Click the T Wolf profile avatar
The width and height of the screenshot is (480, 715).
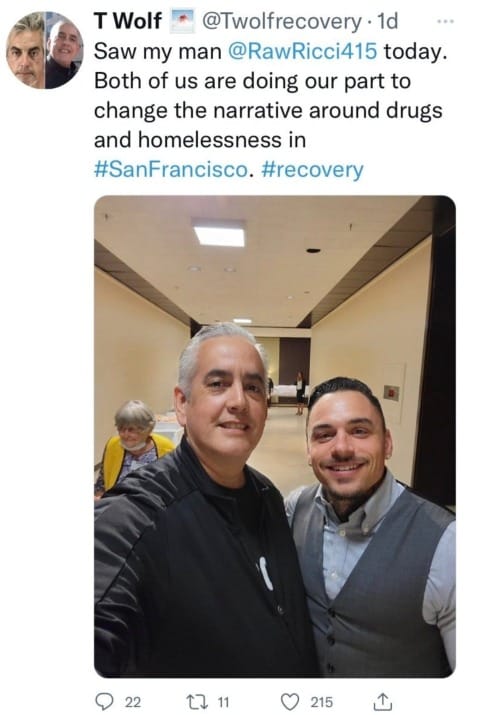click(45, 50)
